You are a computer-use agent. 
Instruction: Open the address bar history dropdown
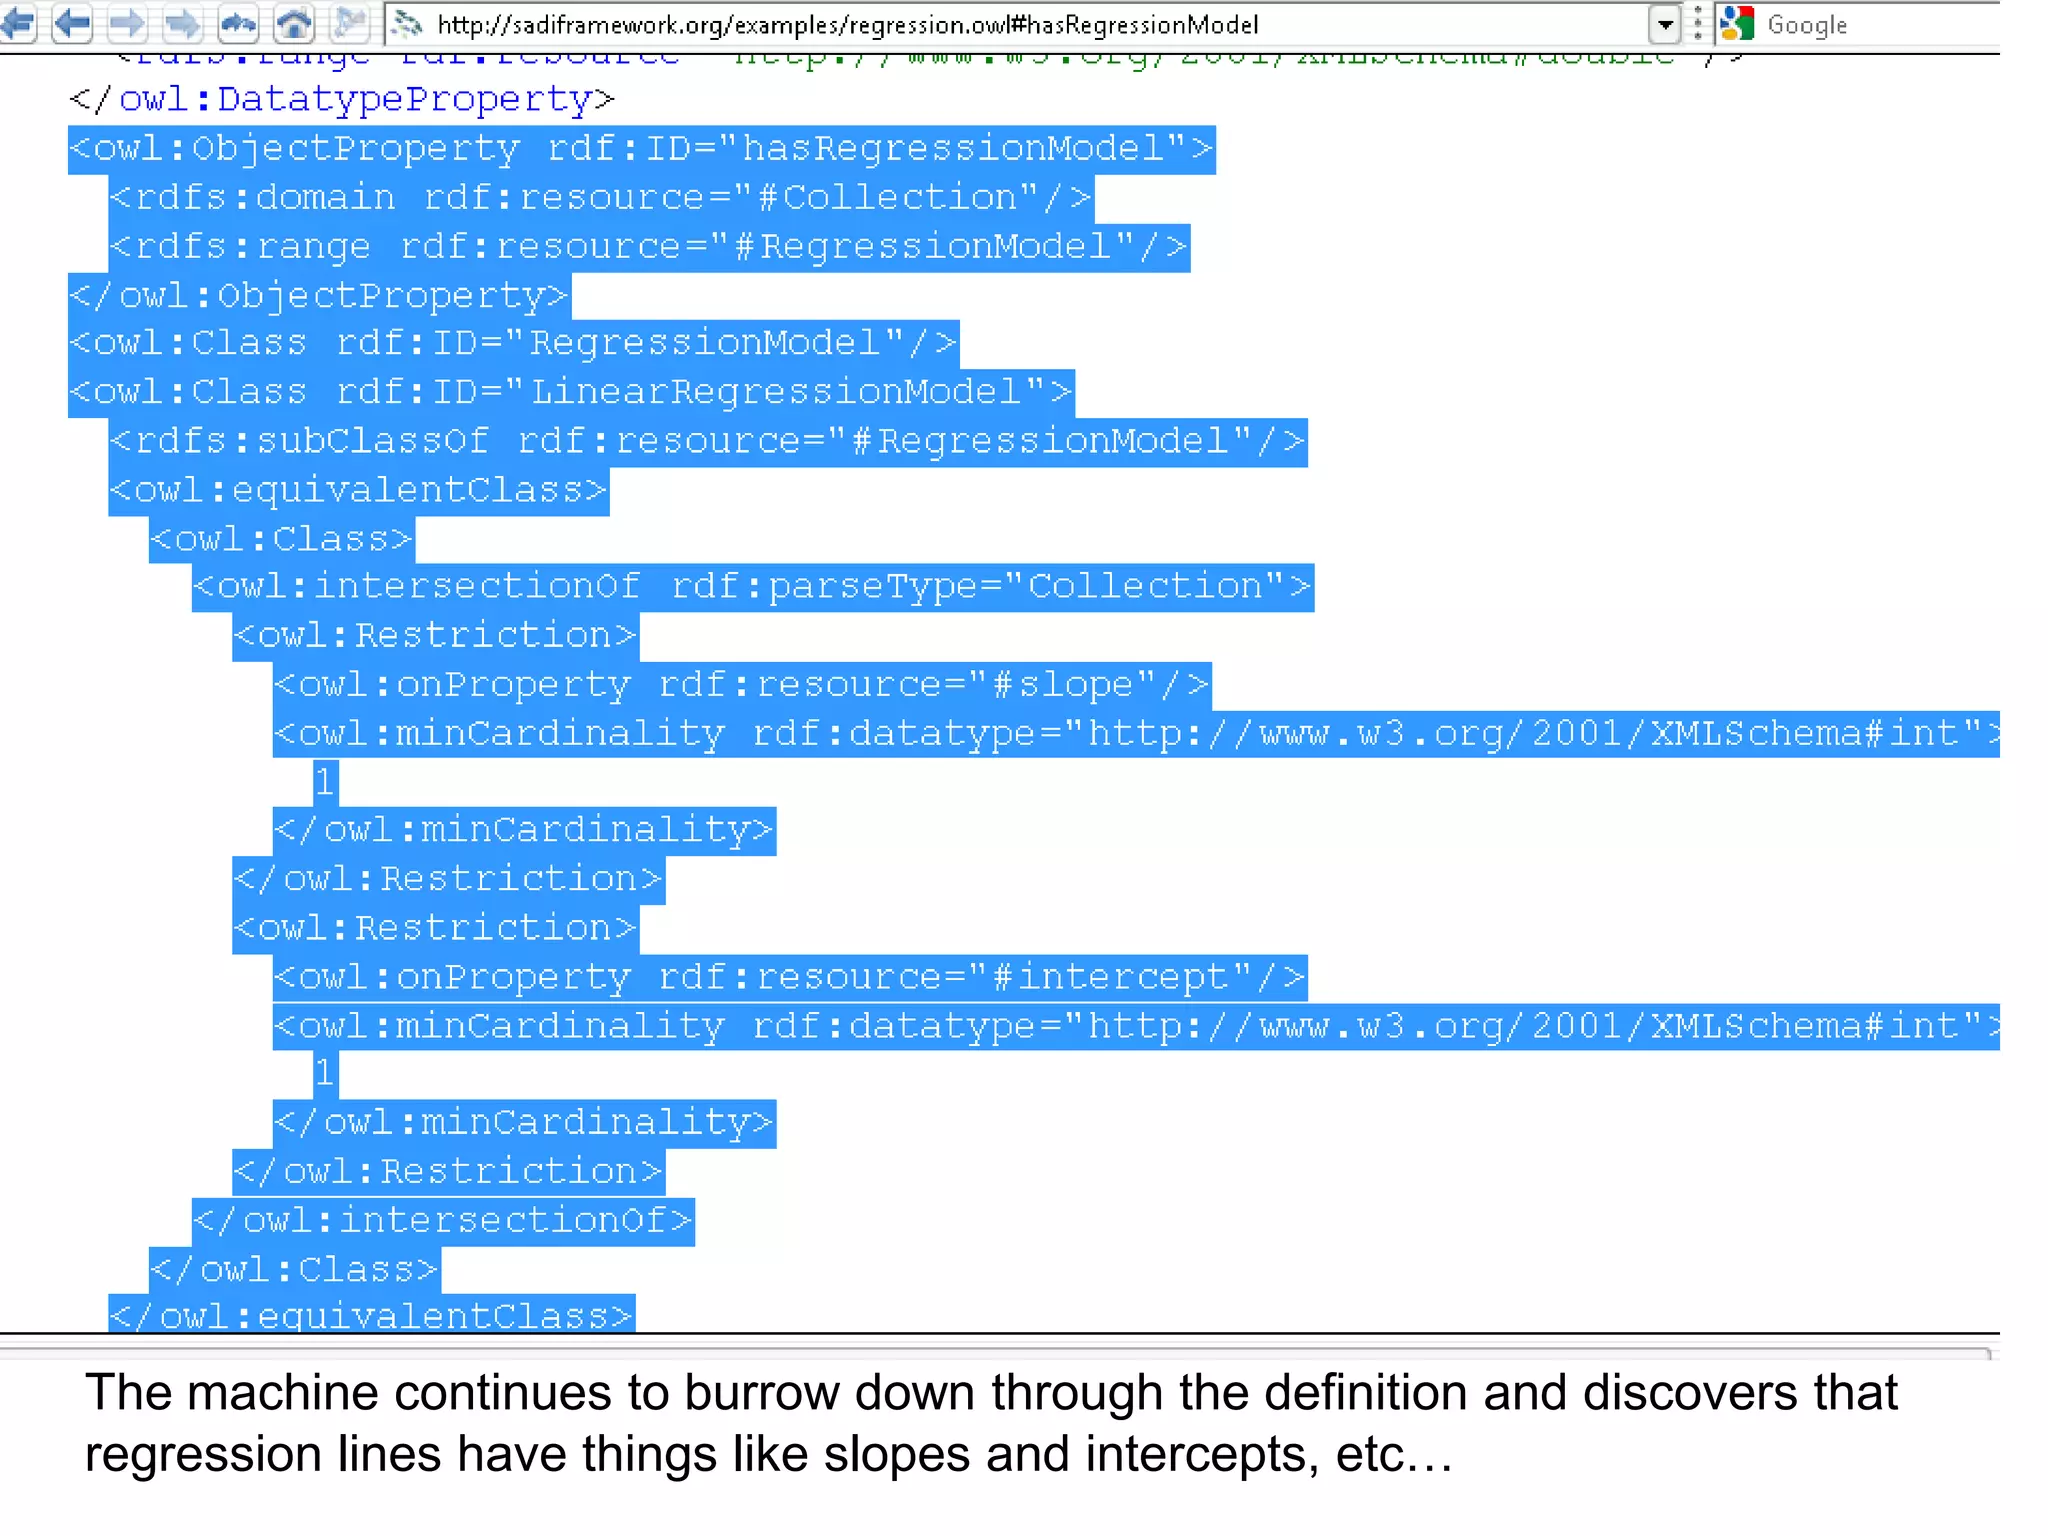pyautogui.click(x=1664, y=25)
